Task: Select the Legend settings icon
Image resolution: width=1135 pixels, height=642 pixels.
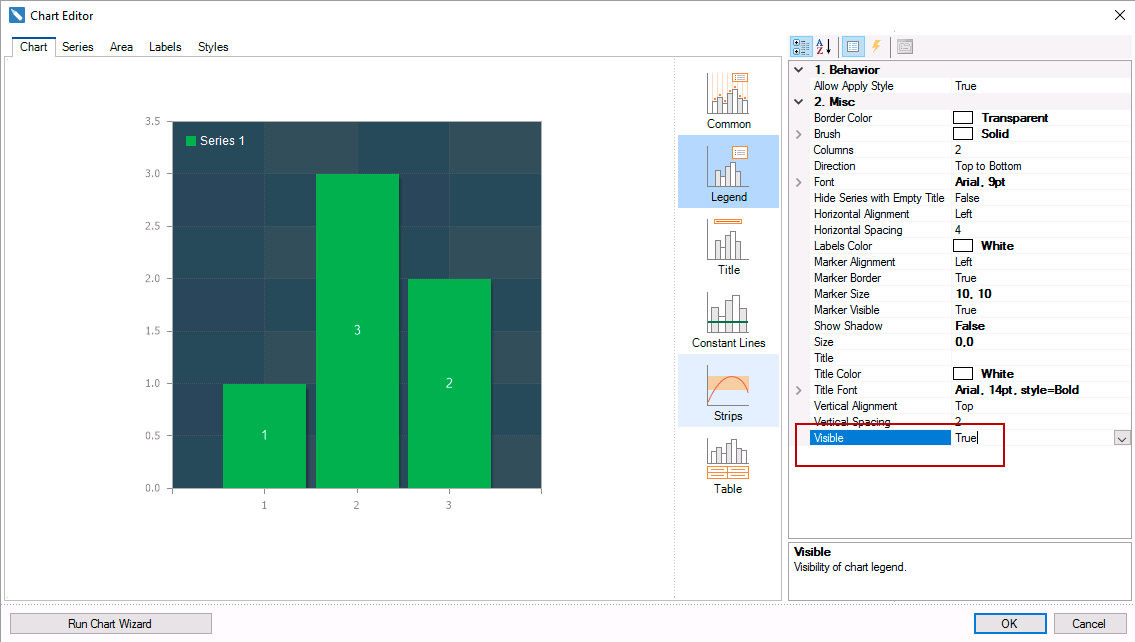Action: tap(728, 172)
